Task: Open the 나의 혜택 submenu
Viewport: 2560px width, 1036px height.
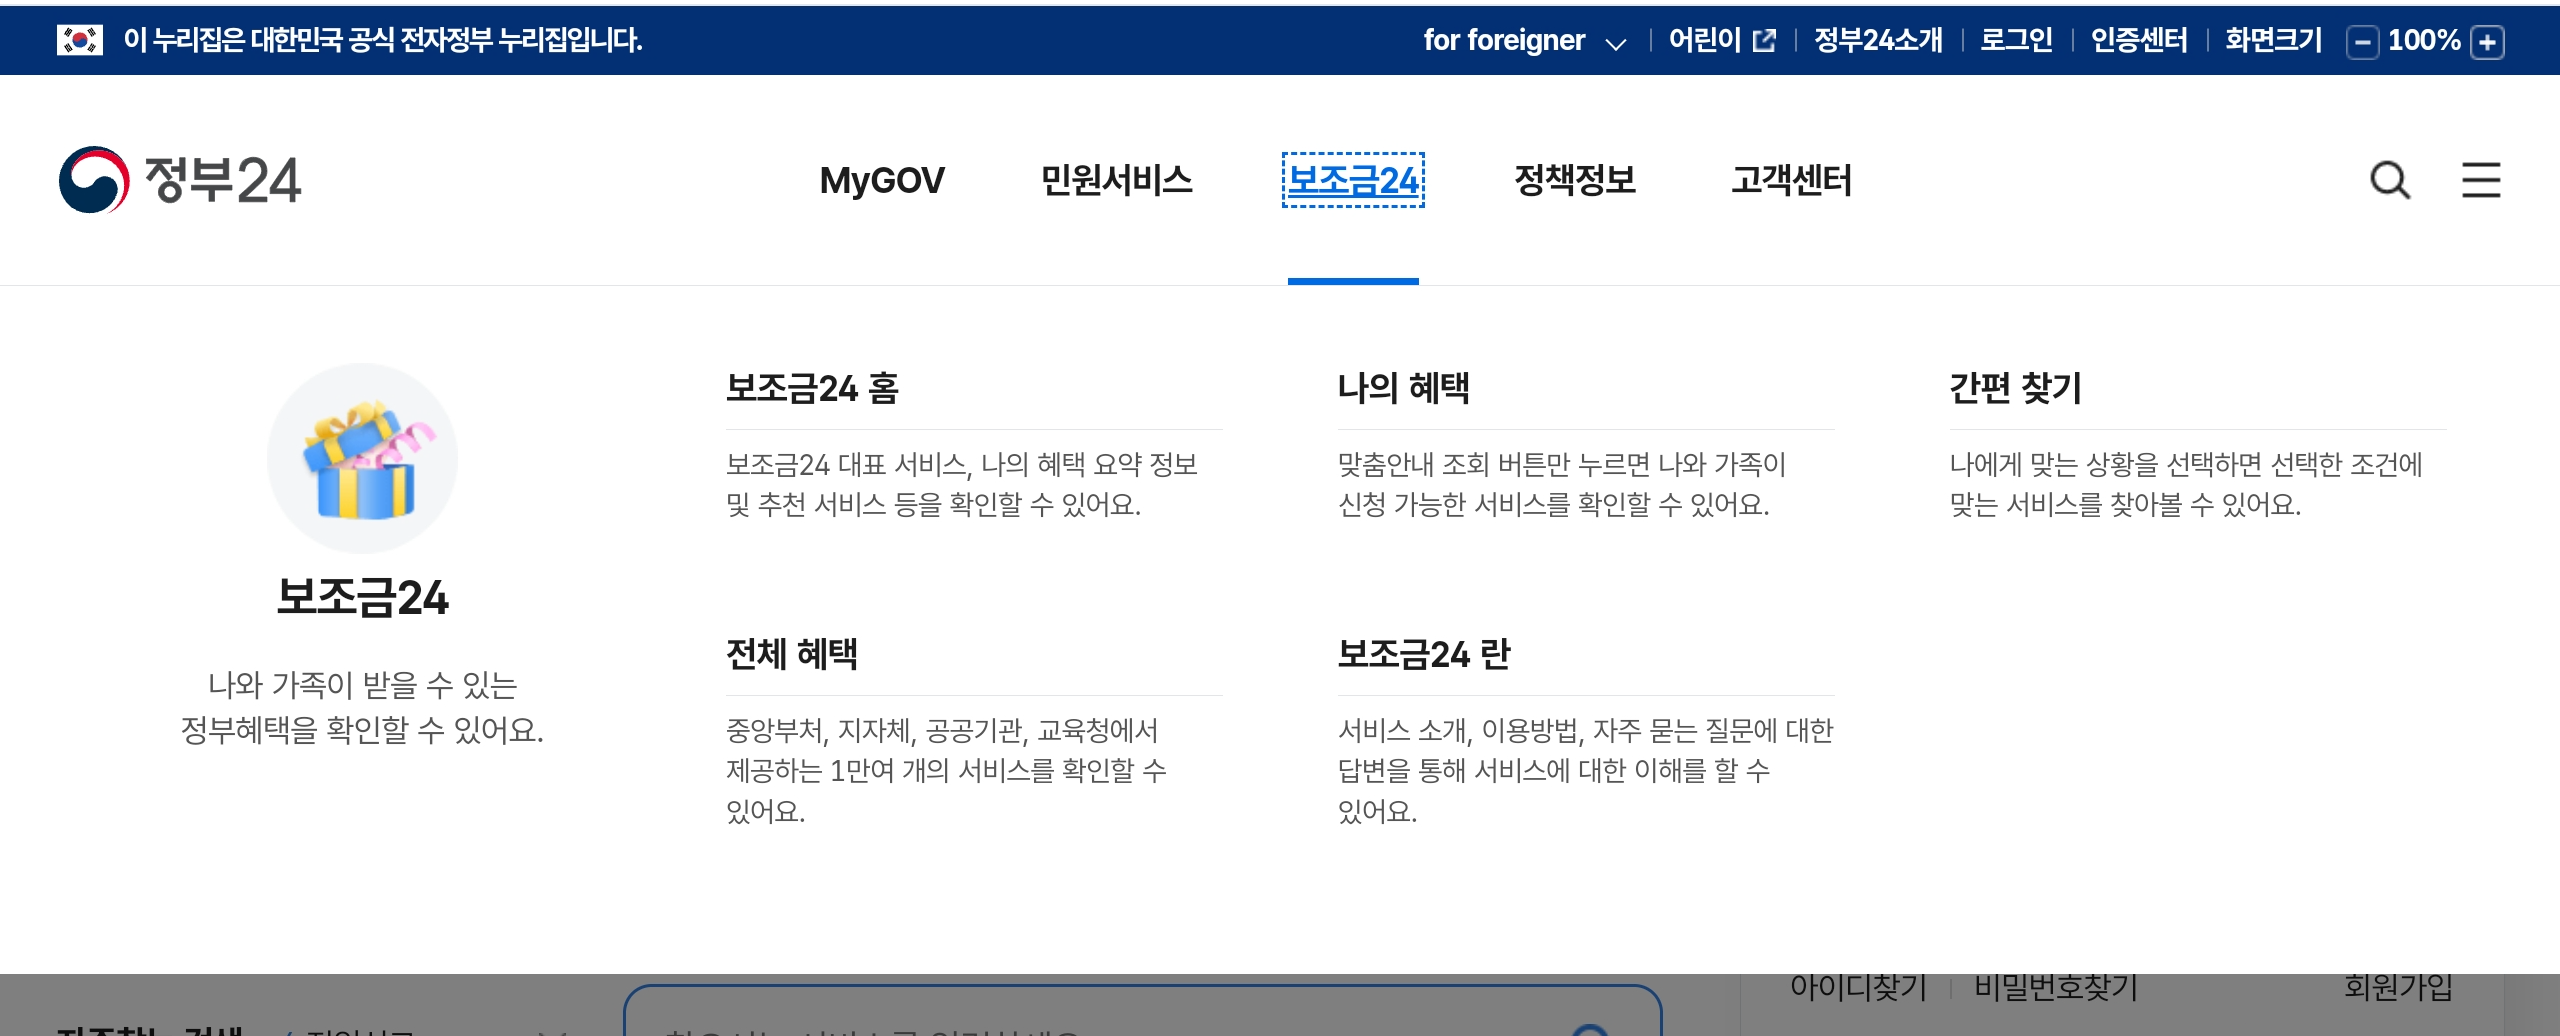Action: (1404, 388)
